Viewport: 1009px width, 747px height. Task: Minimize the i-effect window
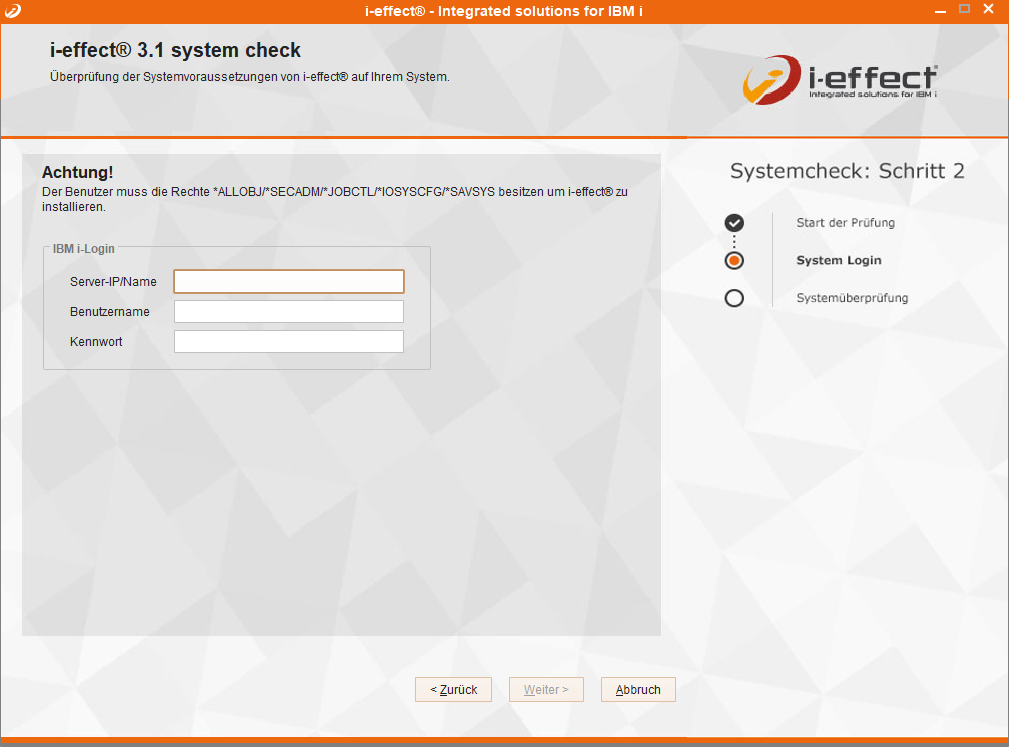940,9
